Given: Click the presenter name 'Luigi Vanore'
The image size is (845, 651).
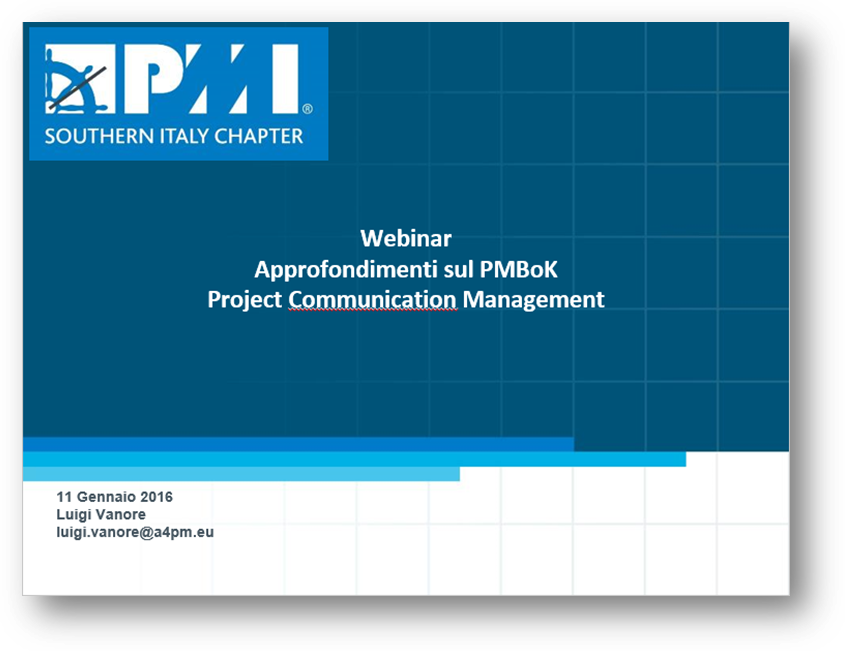Looking at the screenshot, I should tap(101, 514).
